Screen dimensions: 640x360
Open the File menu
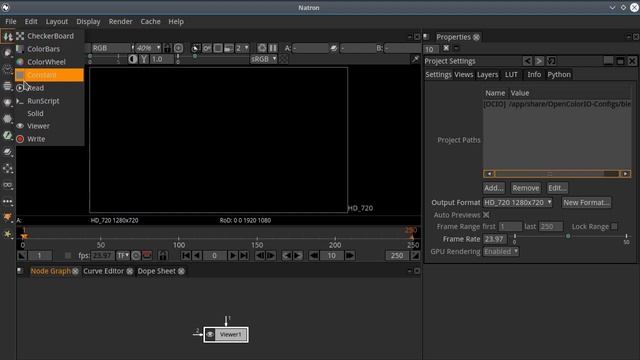click(x=11, y=22)
